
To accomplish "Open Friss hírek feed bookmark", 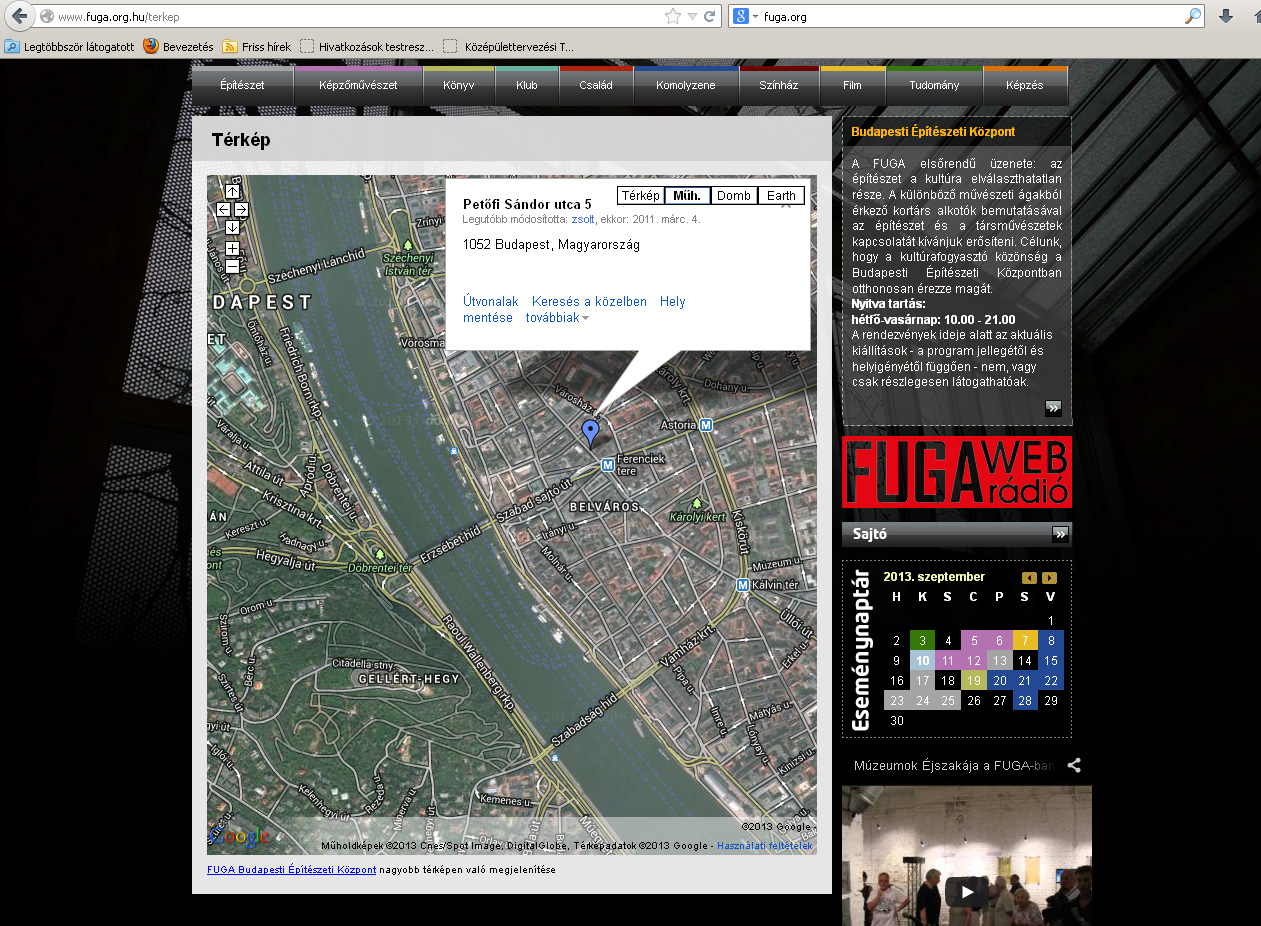I will 256,46.
